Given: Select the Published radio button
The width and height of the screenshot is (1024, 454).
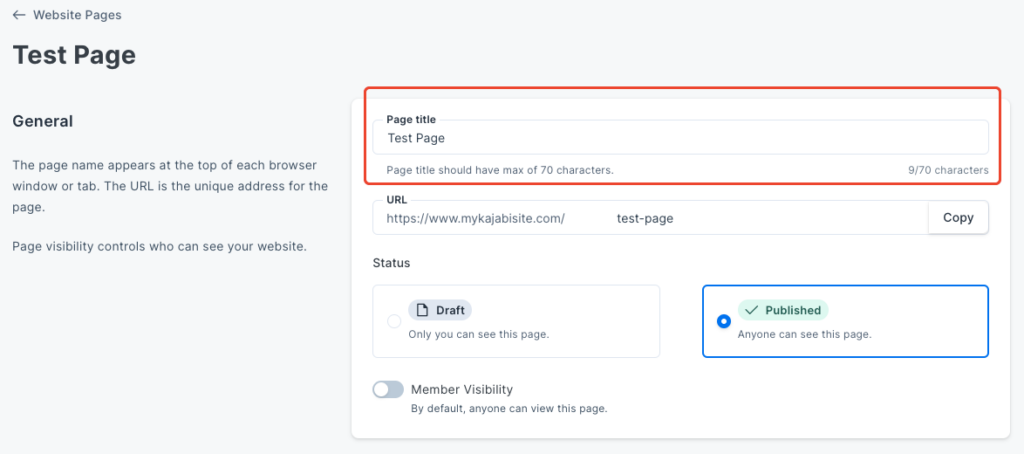Looking at the screenshot, I should [x=724, y=321].
